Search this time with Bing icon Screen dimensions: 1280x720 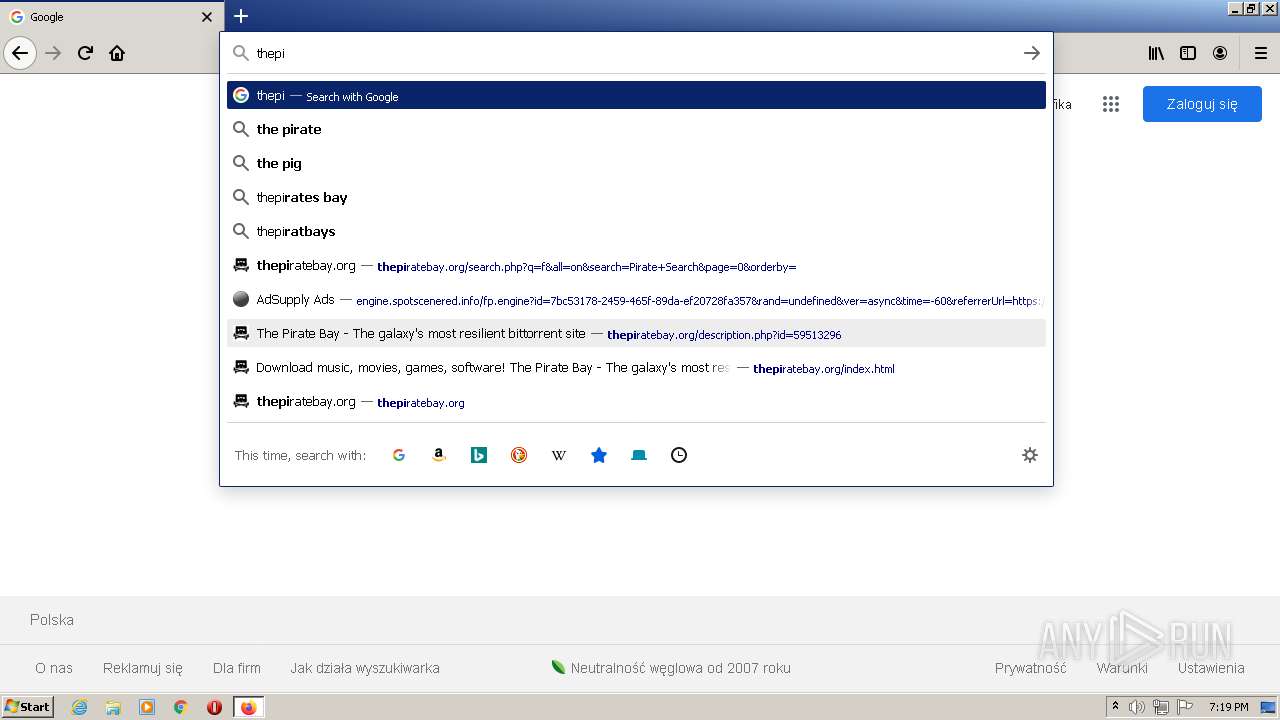point(479,455)
